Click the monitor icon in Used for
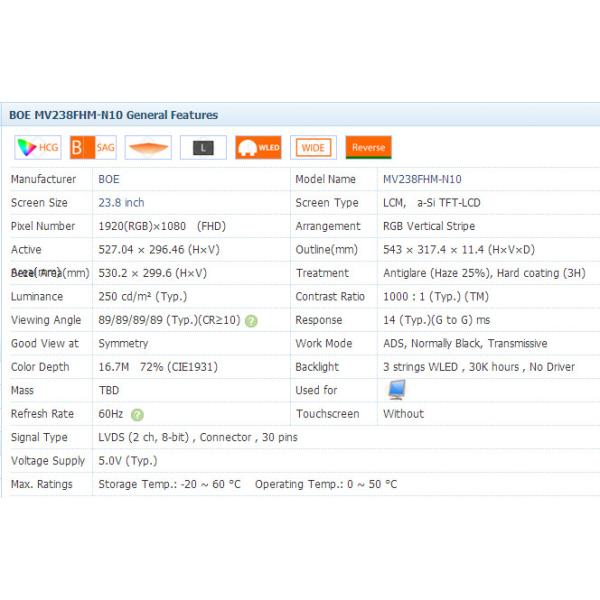This screenshot has width=600, height=600. (x=396, y=390)
